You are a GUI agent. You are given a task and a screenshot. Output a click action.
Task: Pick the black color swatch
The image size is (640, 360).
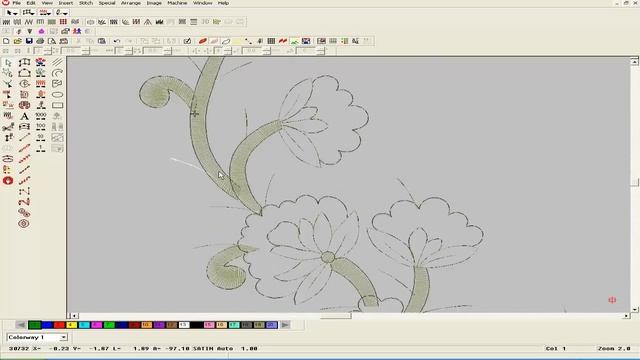(196, 325)
